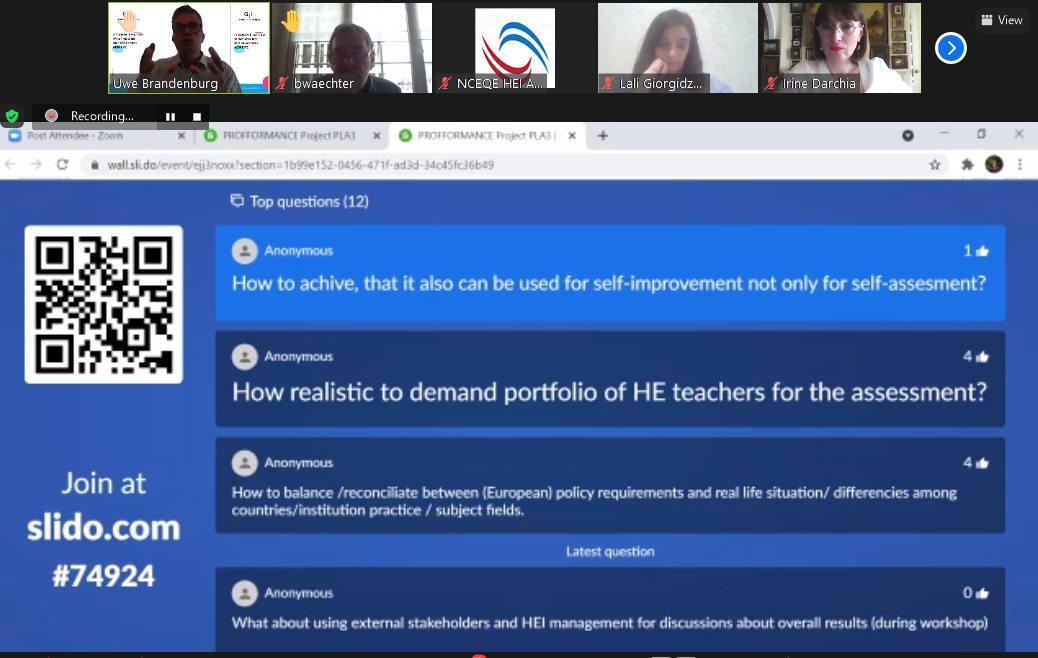Viewport: 1038px width, 658px height.
Task: Click the green encryption shield icon
Action: (x=12, y=116)
